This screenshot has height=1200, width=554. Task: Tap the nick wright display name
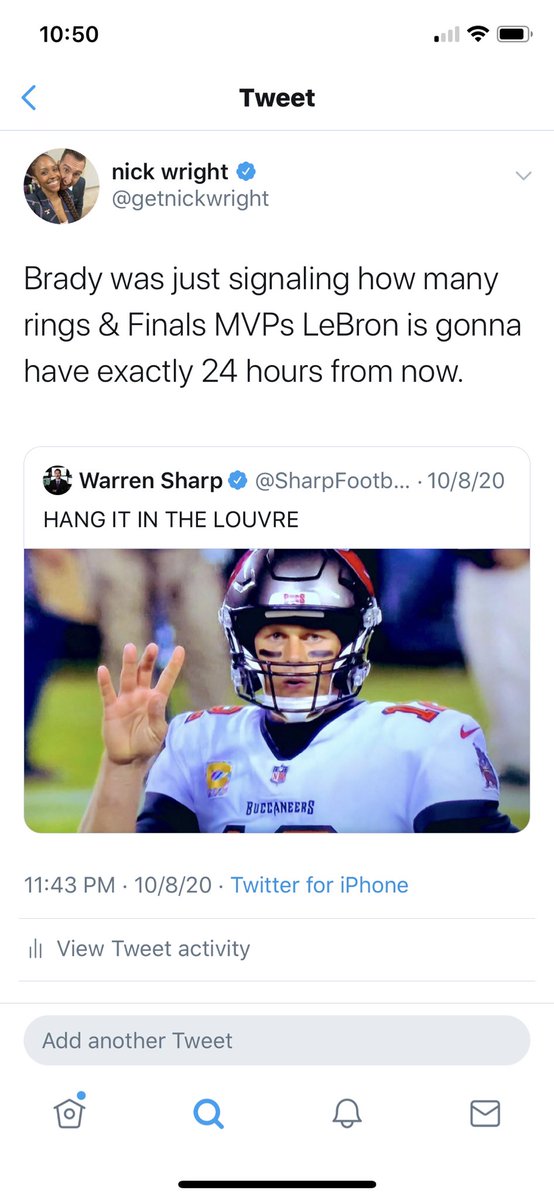click(170, 172)
